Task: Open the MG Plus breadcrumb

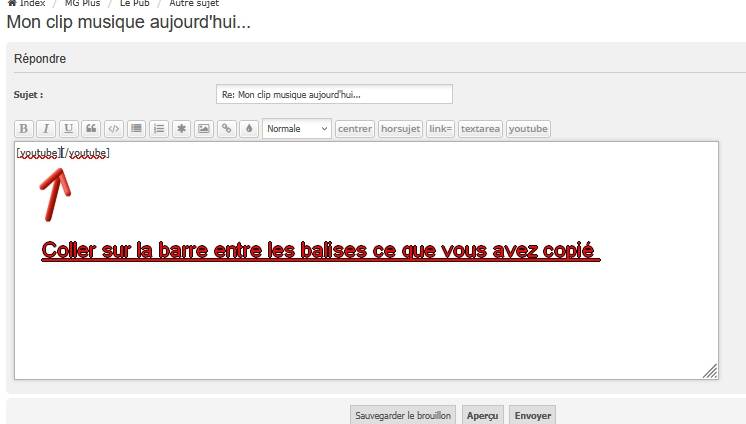Action: point(82,3)
